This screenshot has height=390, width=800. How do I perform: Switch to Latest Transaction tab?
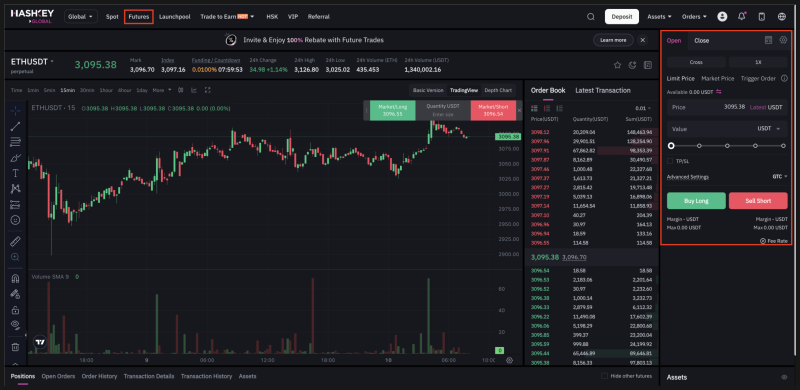[603, 90]
